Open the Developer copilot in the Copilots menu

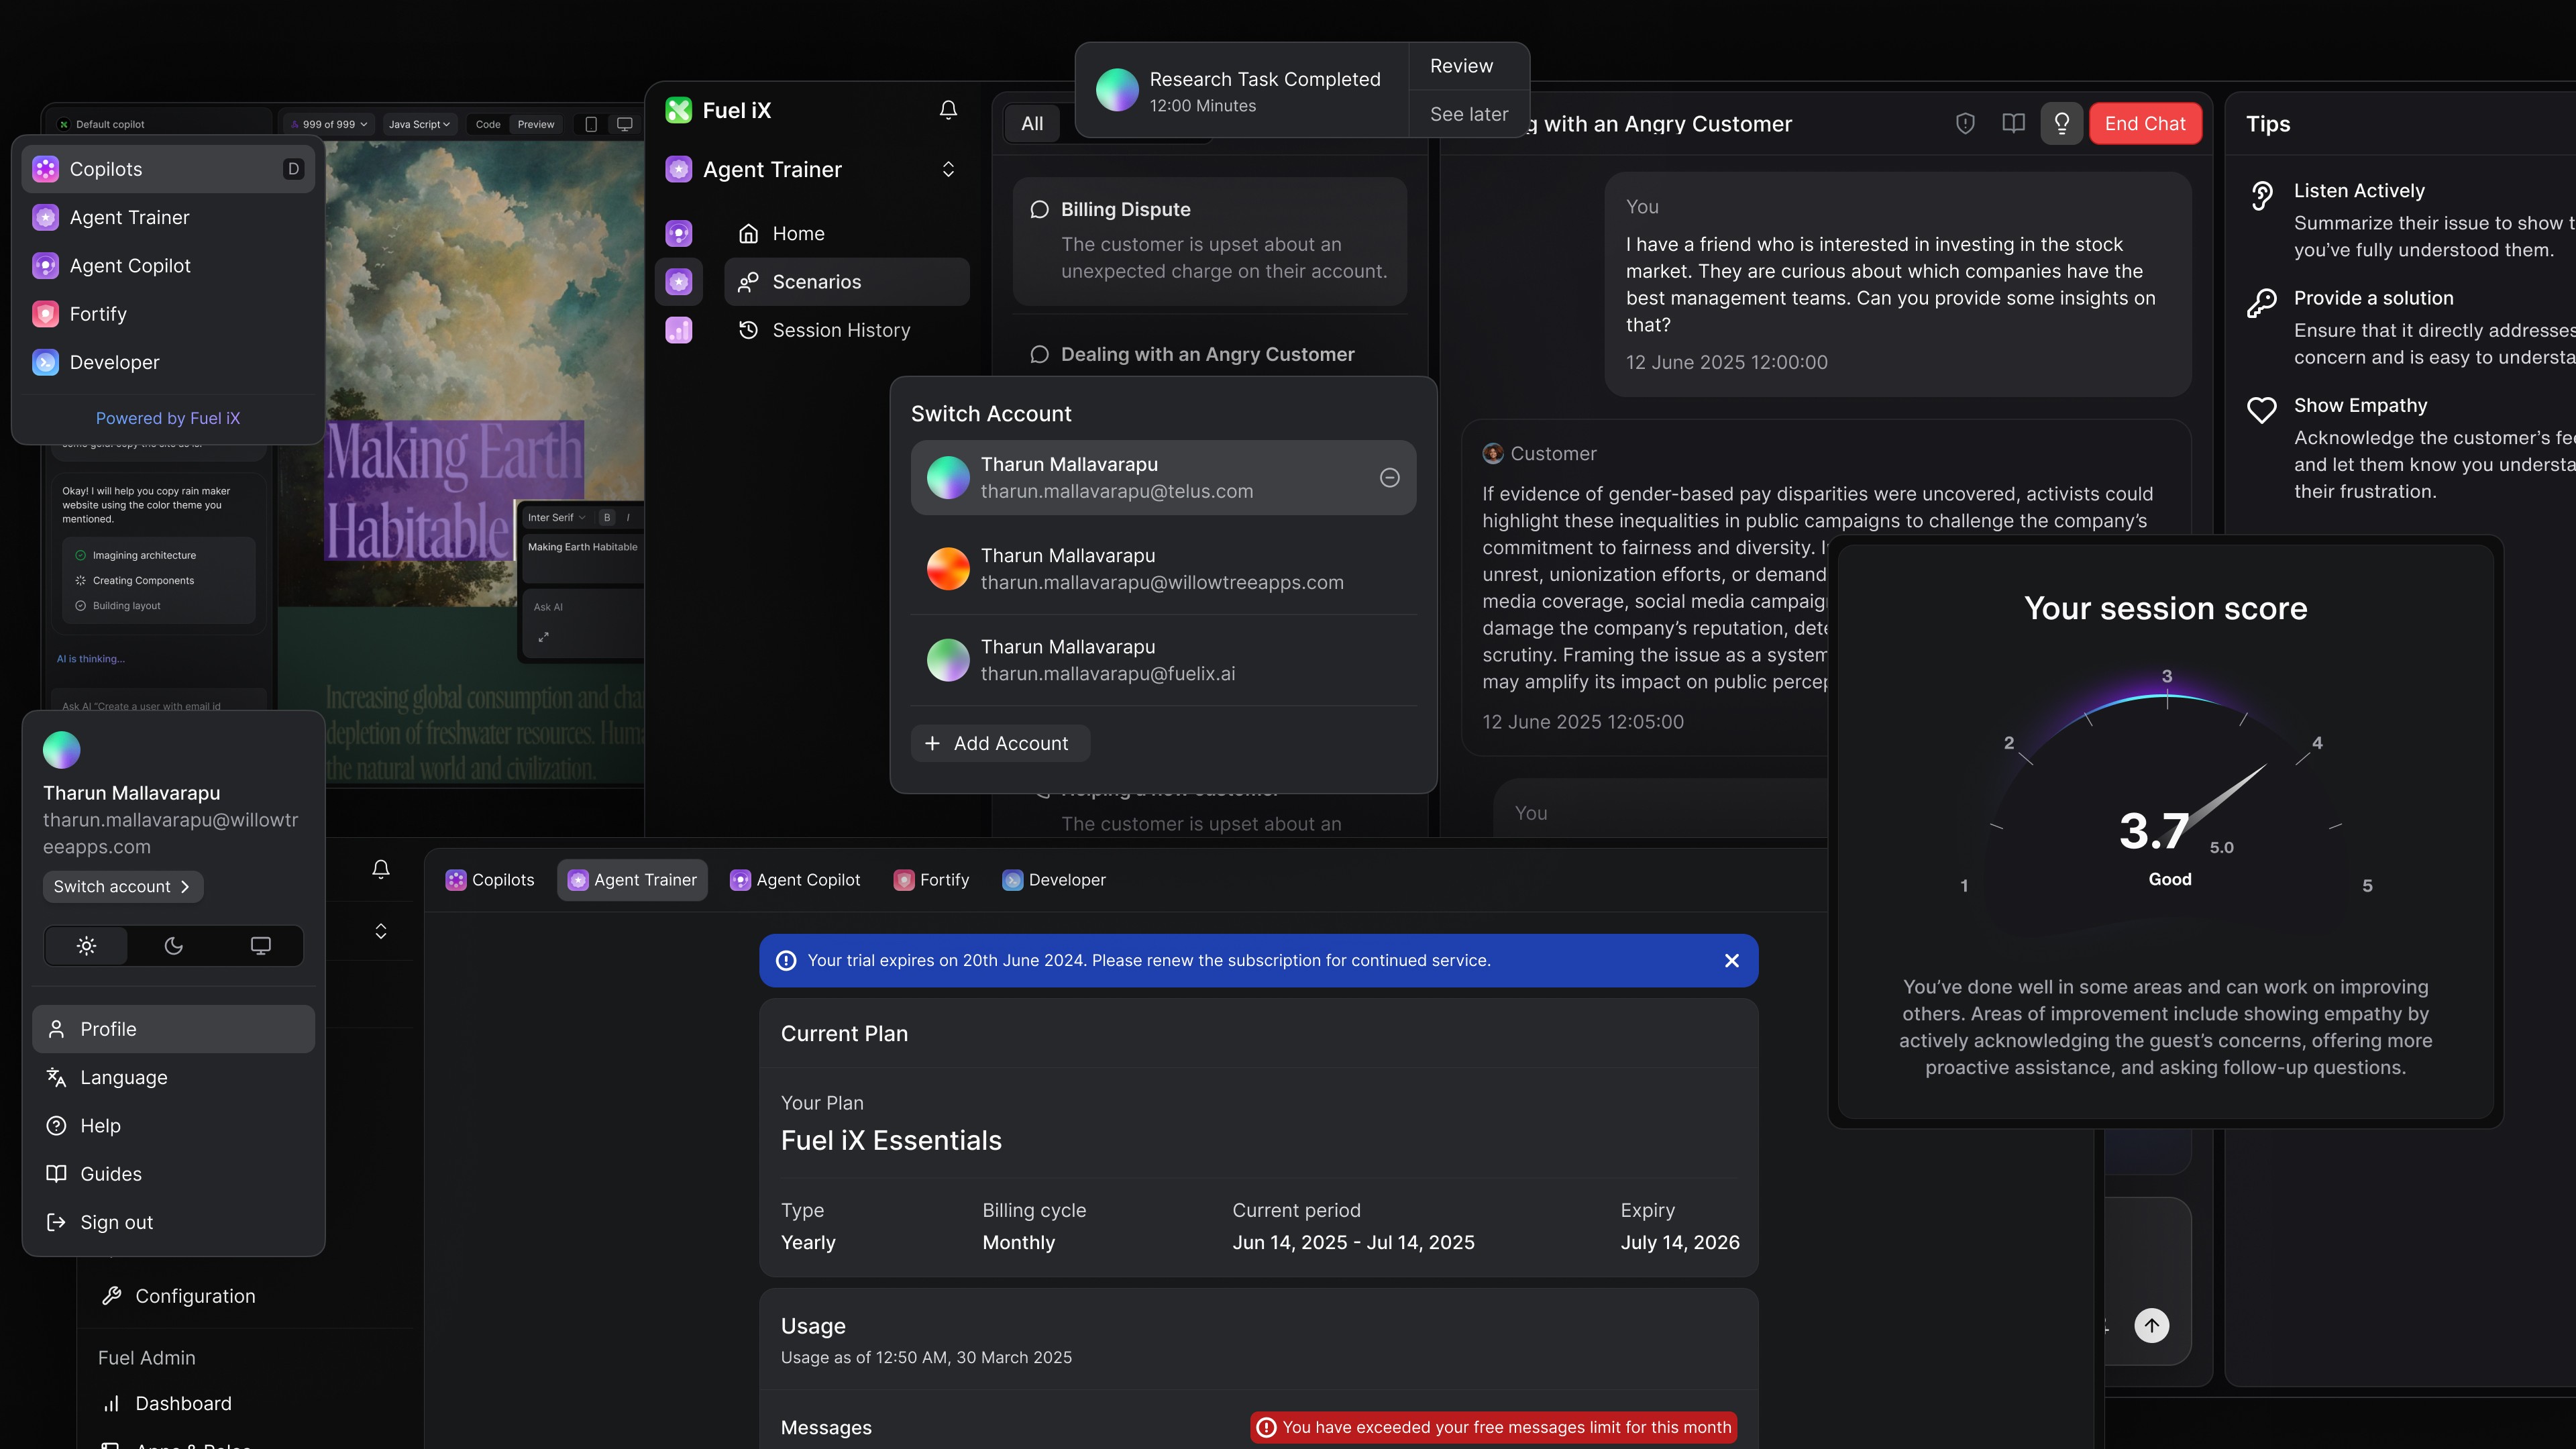pyautogui.click(x=114, y=362)
